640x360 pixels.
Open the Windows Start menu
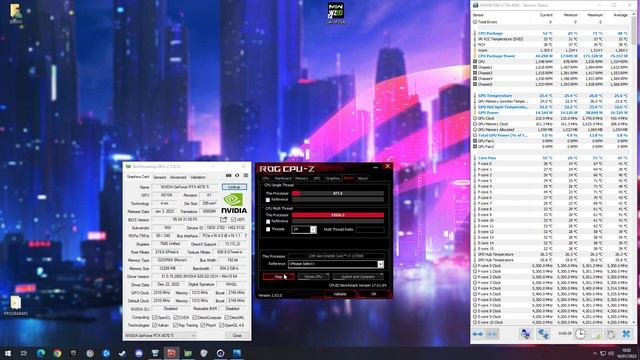tap(8, 353)
